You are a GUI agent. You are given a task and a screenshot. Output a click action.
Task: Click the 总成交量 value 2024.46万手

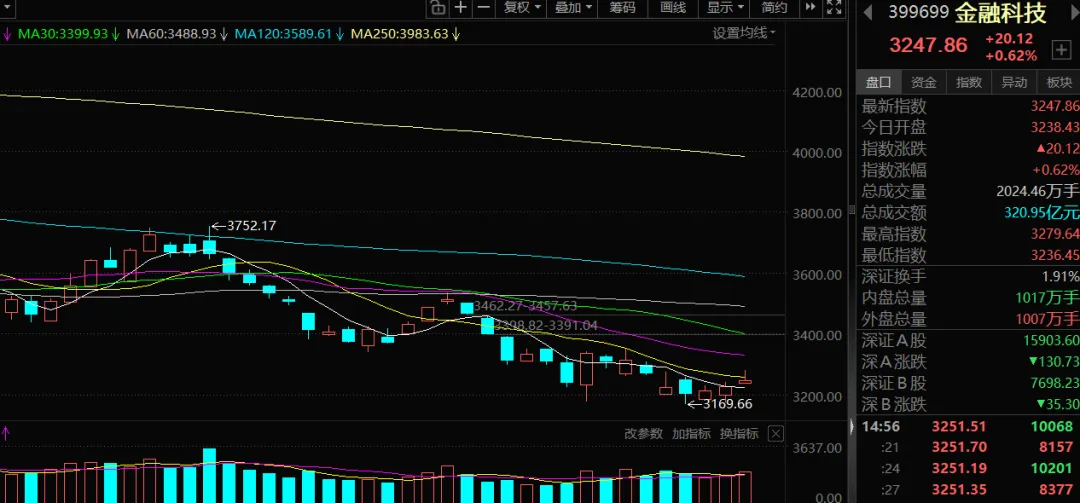click(x=1038, y=192)
